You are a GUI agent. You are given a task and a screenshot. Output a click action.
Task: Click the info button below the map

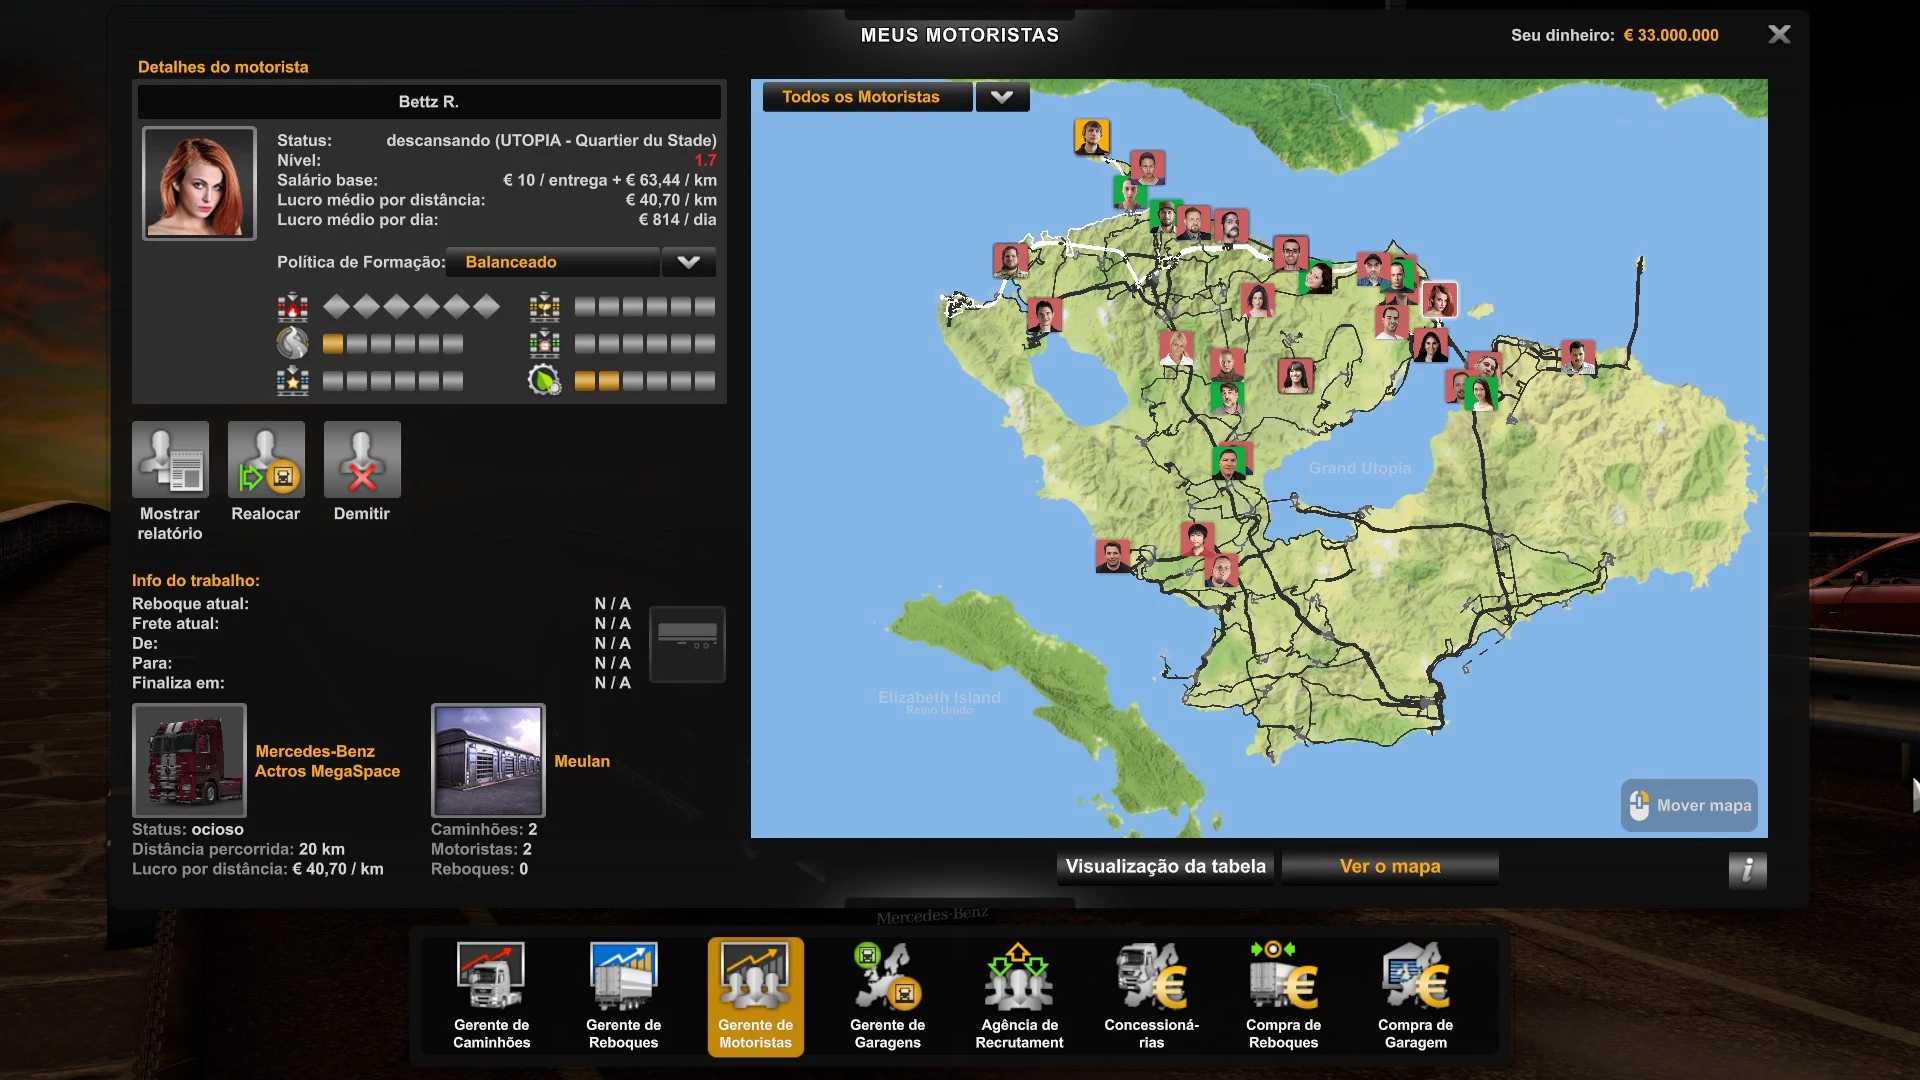pyautogui.click(x=1747, y=870)
